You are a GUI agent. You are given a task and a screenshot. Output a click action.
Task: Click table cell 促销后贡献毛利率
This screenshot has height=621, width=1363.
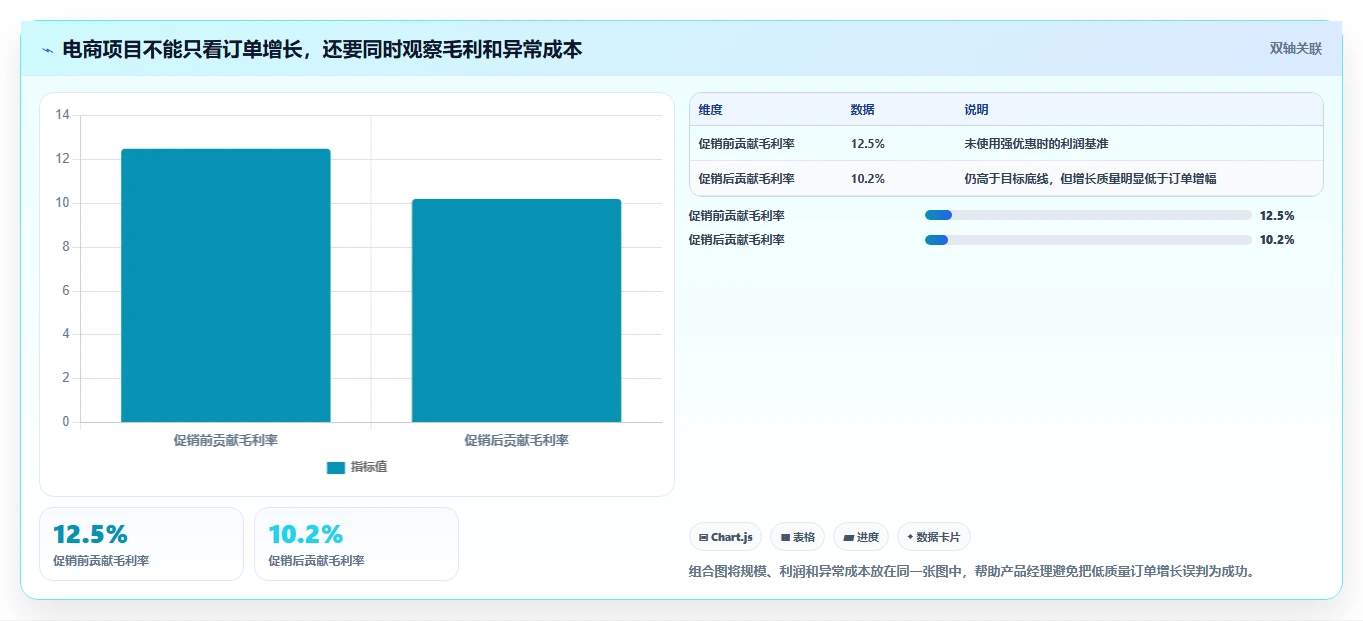(747, 179)
